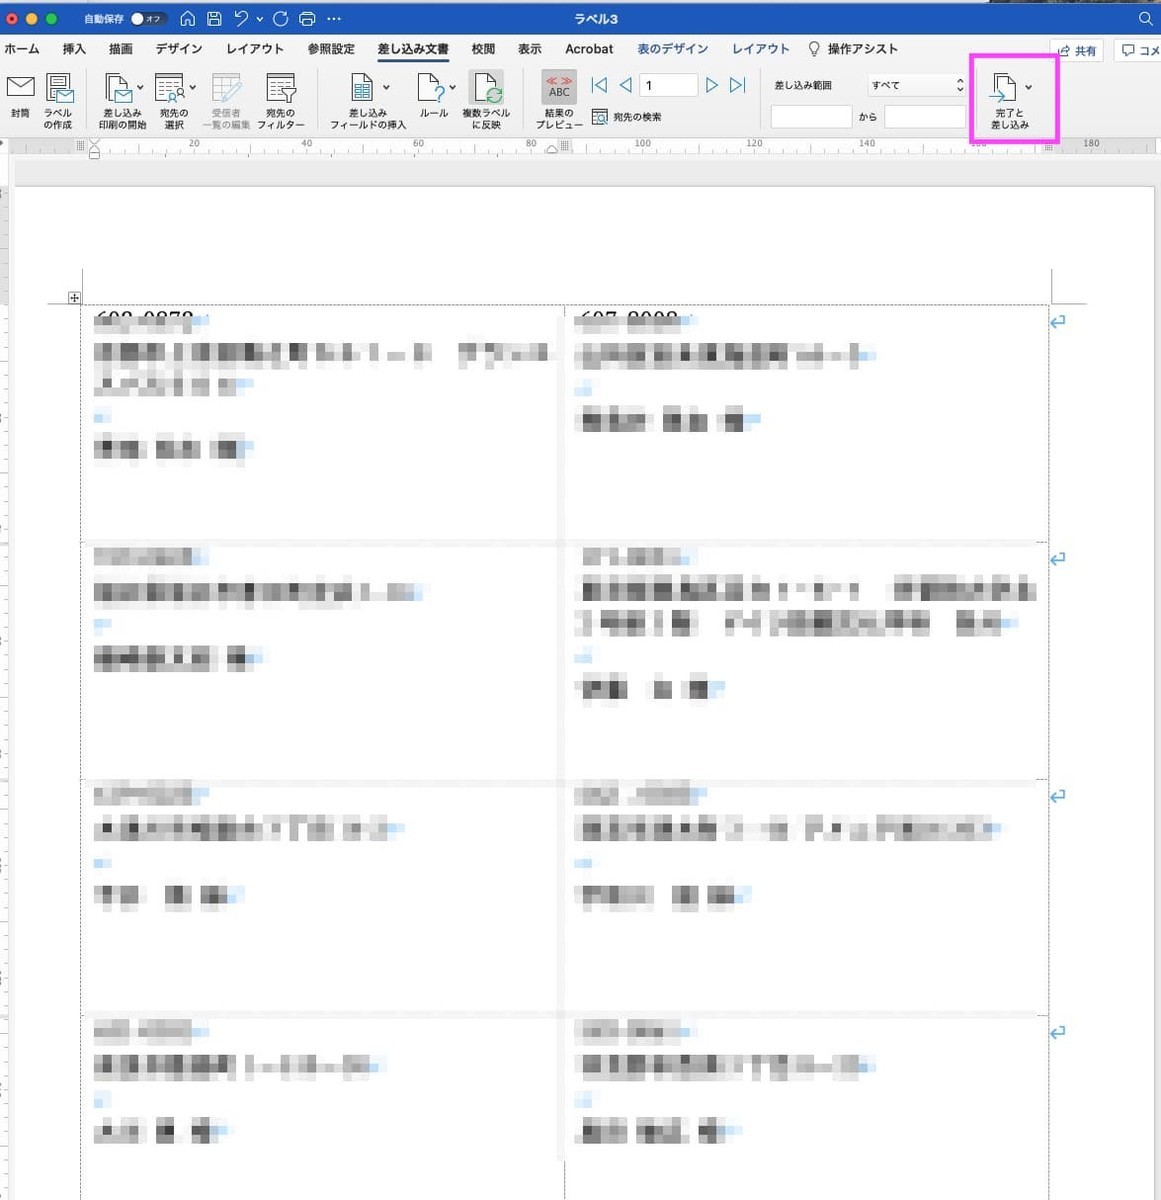Open the 描画 tab
Viewport: 1161px width, 1200px height.
click(x=121, y=48)
